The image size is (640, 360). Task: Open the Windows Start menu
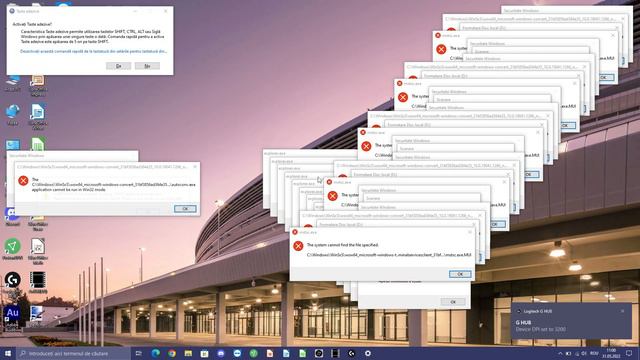pyautogui.click(x=8, y=353)
